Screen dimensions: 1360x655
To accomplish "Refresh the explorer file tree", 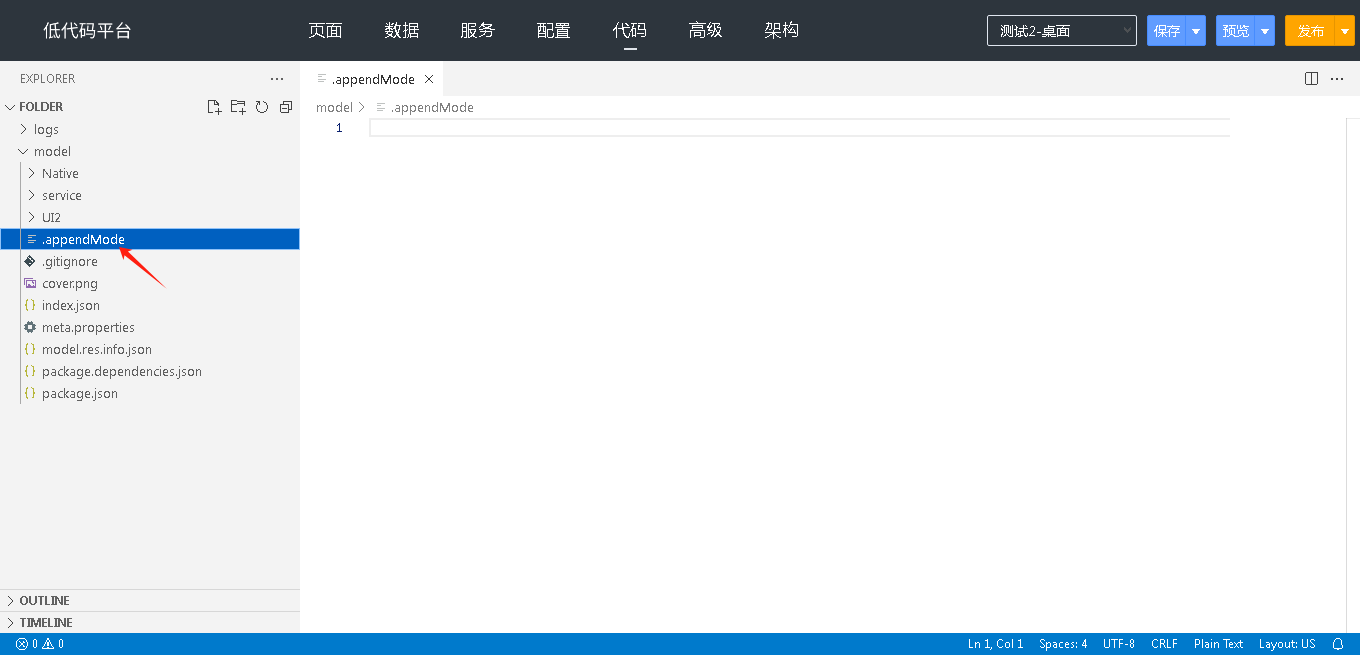I will point(262,107).
